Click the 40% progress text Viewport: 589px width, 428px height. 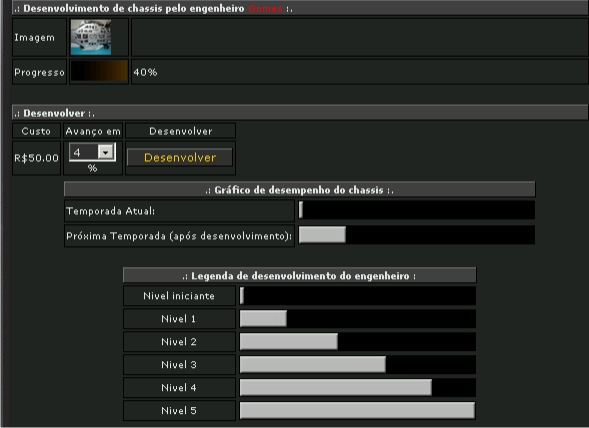tap(145, 72)
